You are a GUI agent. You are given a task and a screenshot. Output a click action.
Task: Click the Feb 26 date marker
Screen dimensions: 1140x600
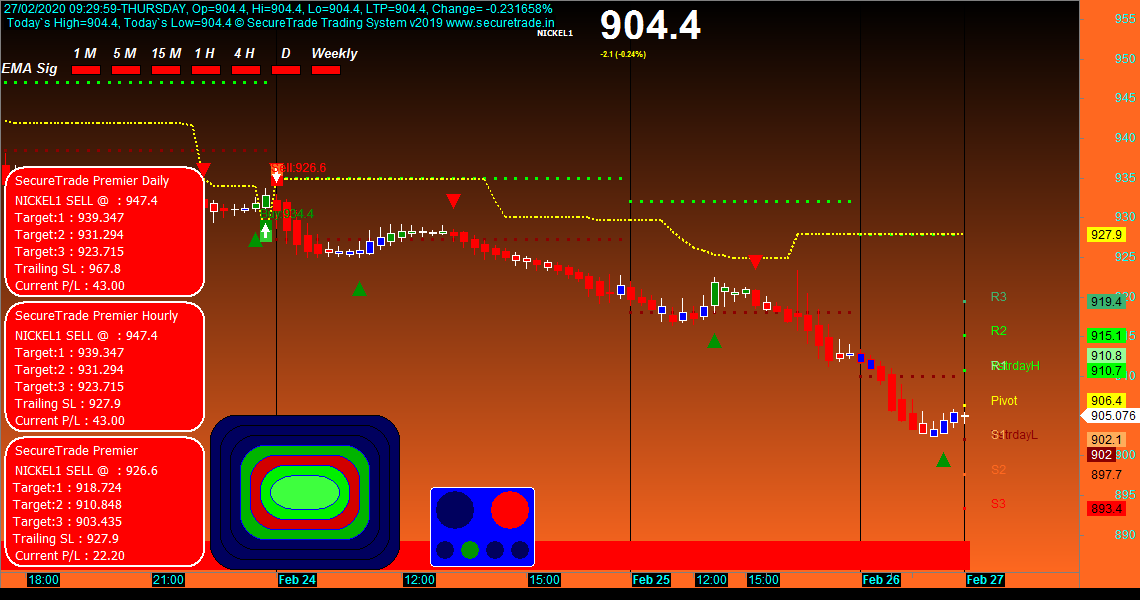881,580
